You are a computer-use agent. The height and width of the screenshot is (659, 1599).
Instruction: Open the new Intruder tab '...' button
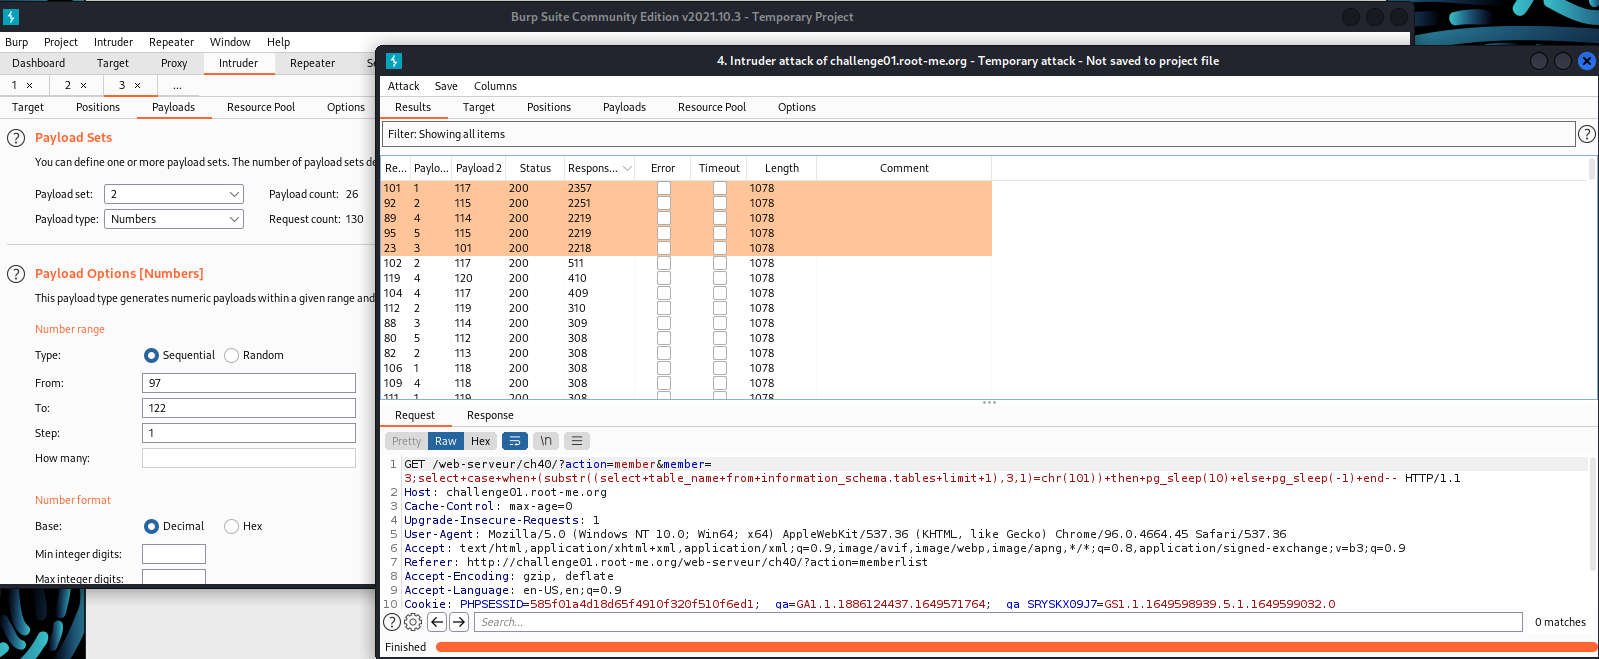point(177,86)
